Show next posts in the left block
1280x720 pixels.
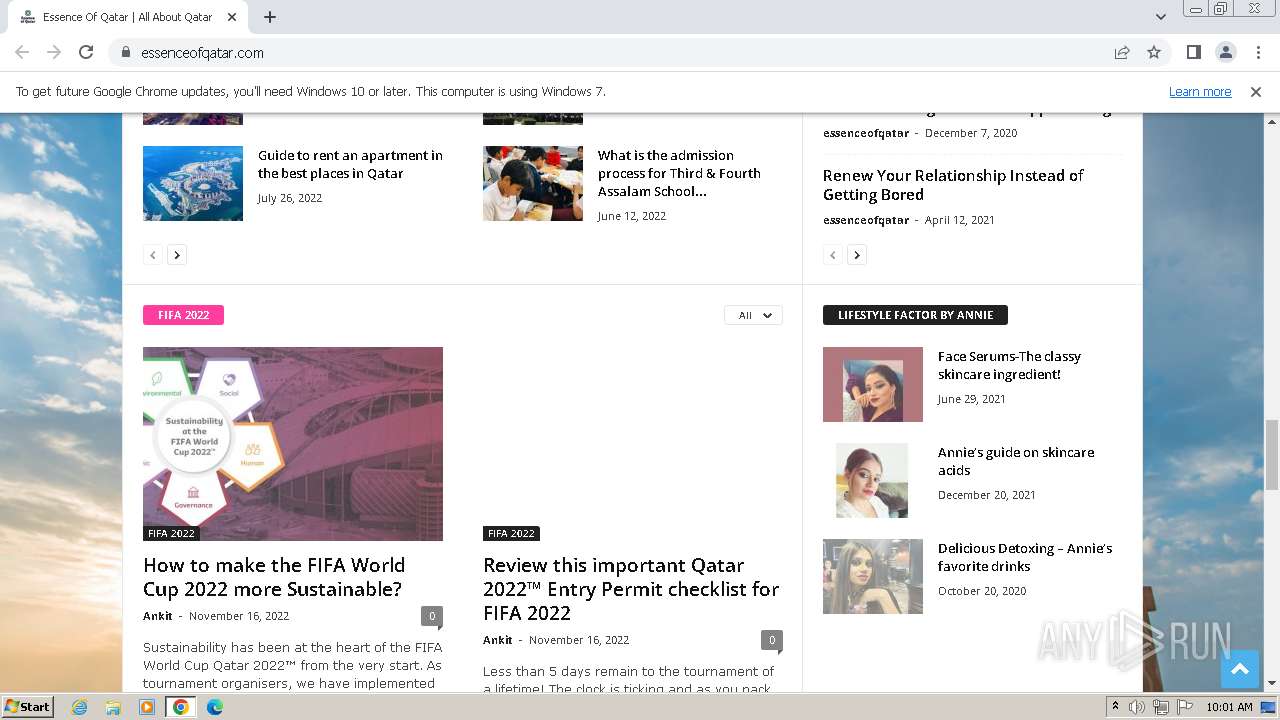click(x=177, y=255)
